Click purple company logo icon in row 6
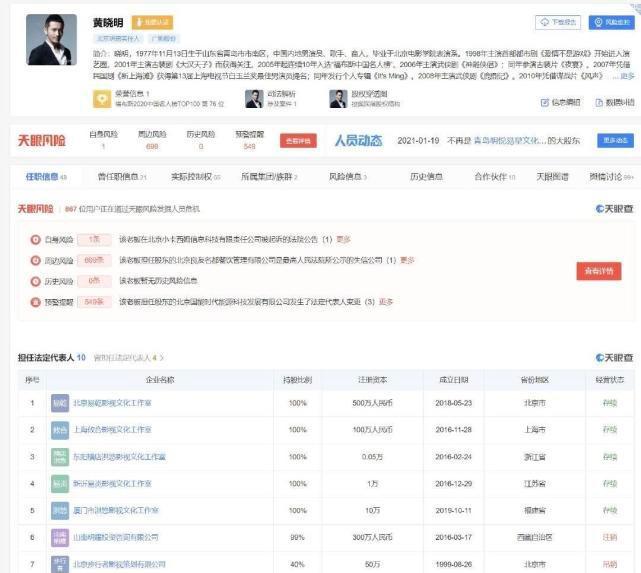Image resolution: width=641 pixels, height=573 pixels. [60, 537]
